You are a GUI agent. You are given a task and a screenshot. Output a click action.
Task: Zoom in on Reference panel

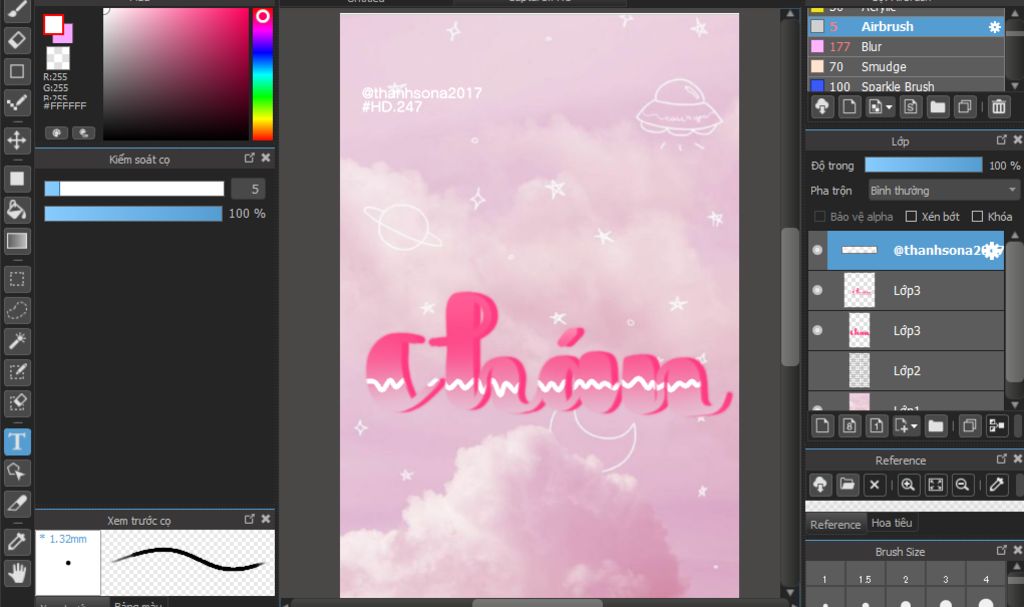908,484
